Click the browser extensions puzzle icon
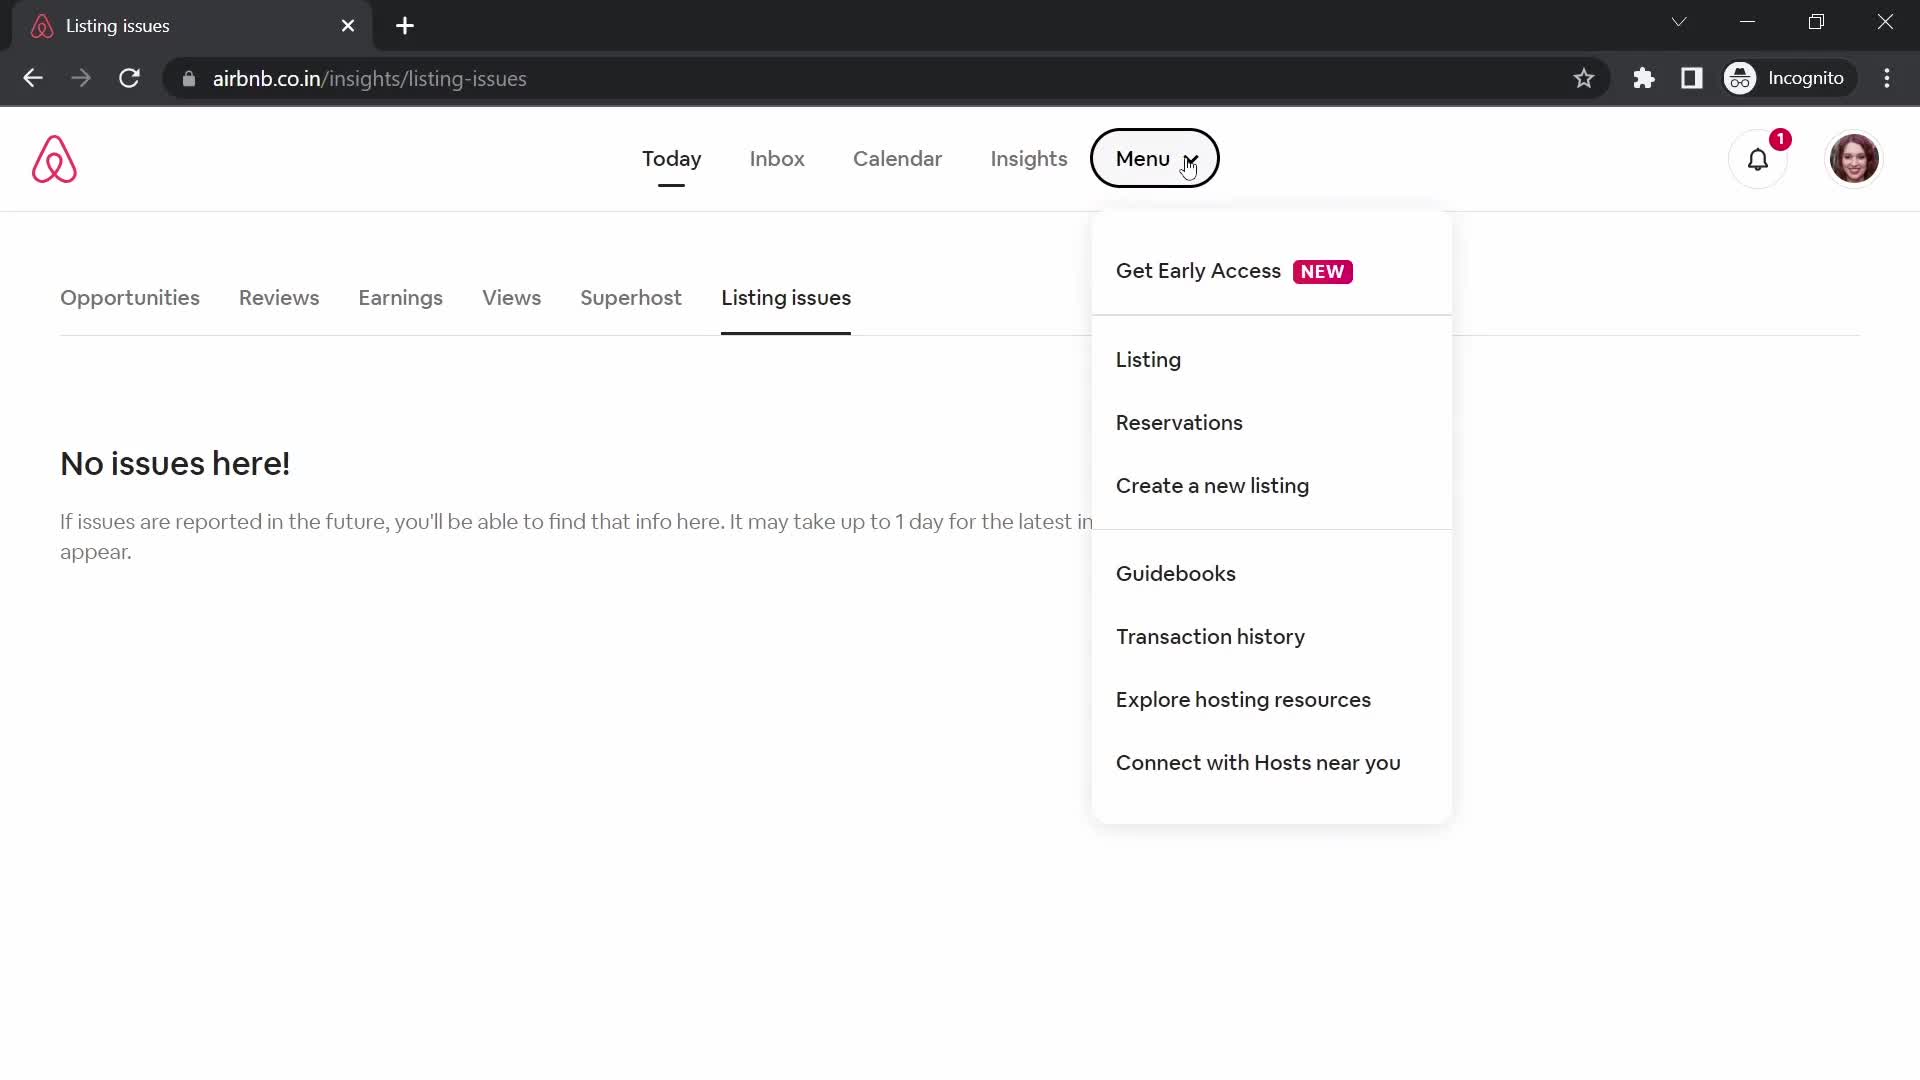This screenshot has width=1920, height=1080. [x=1643, y=78]
